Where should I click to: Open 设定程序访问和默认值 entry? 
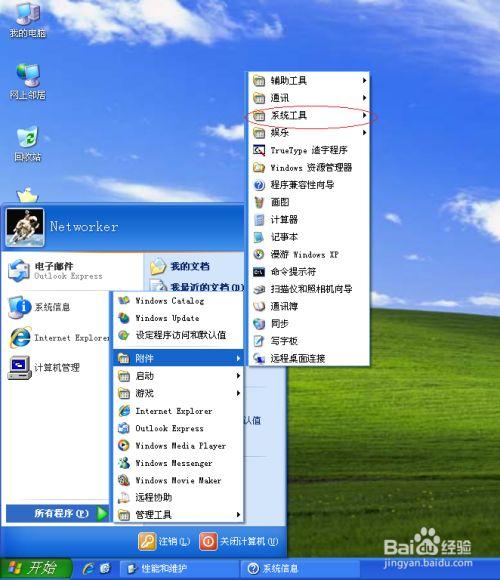(178, 335)
